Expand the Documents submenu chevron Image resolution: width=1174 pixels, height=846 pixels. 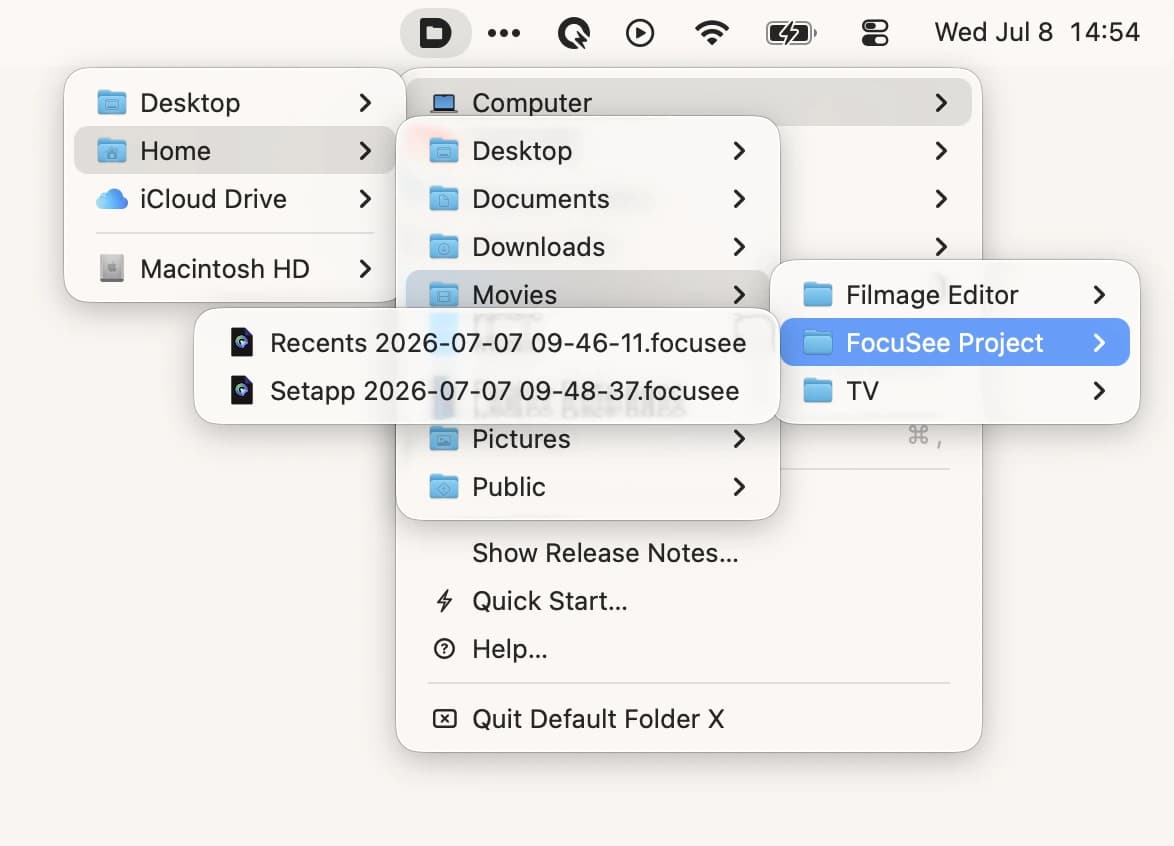click(x=739, y=198)
